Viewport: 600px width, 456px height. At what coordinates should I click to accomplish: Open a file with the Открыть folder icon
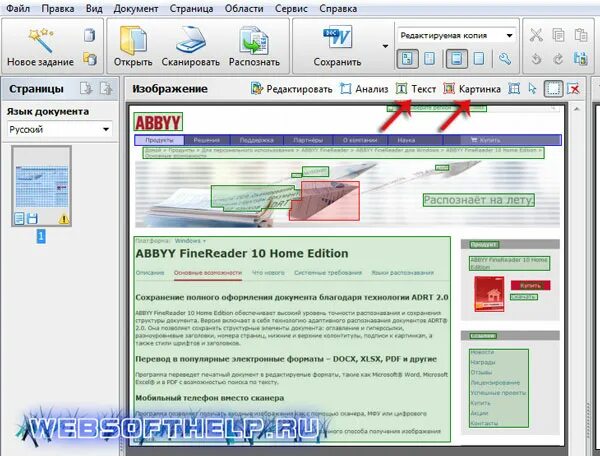point(133,40)
